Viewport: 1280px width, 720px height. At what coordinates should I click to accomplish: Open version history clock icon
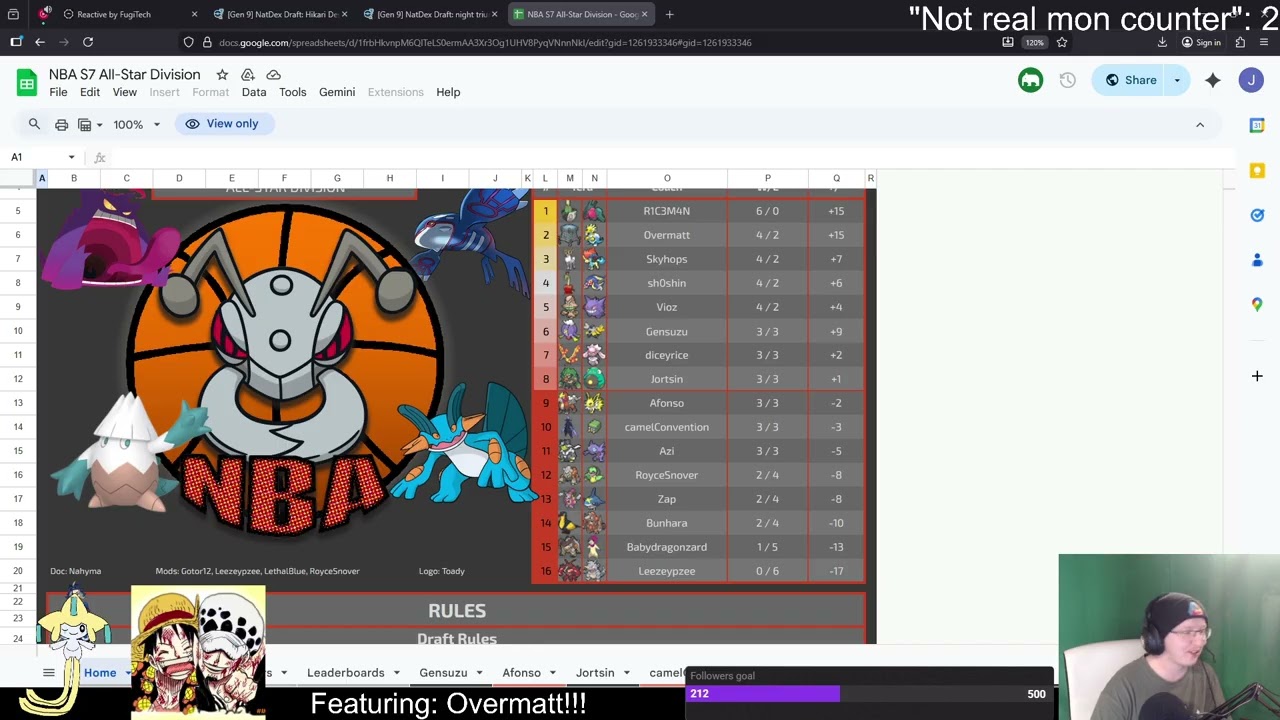(x=1068, y=80)
